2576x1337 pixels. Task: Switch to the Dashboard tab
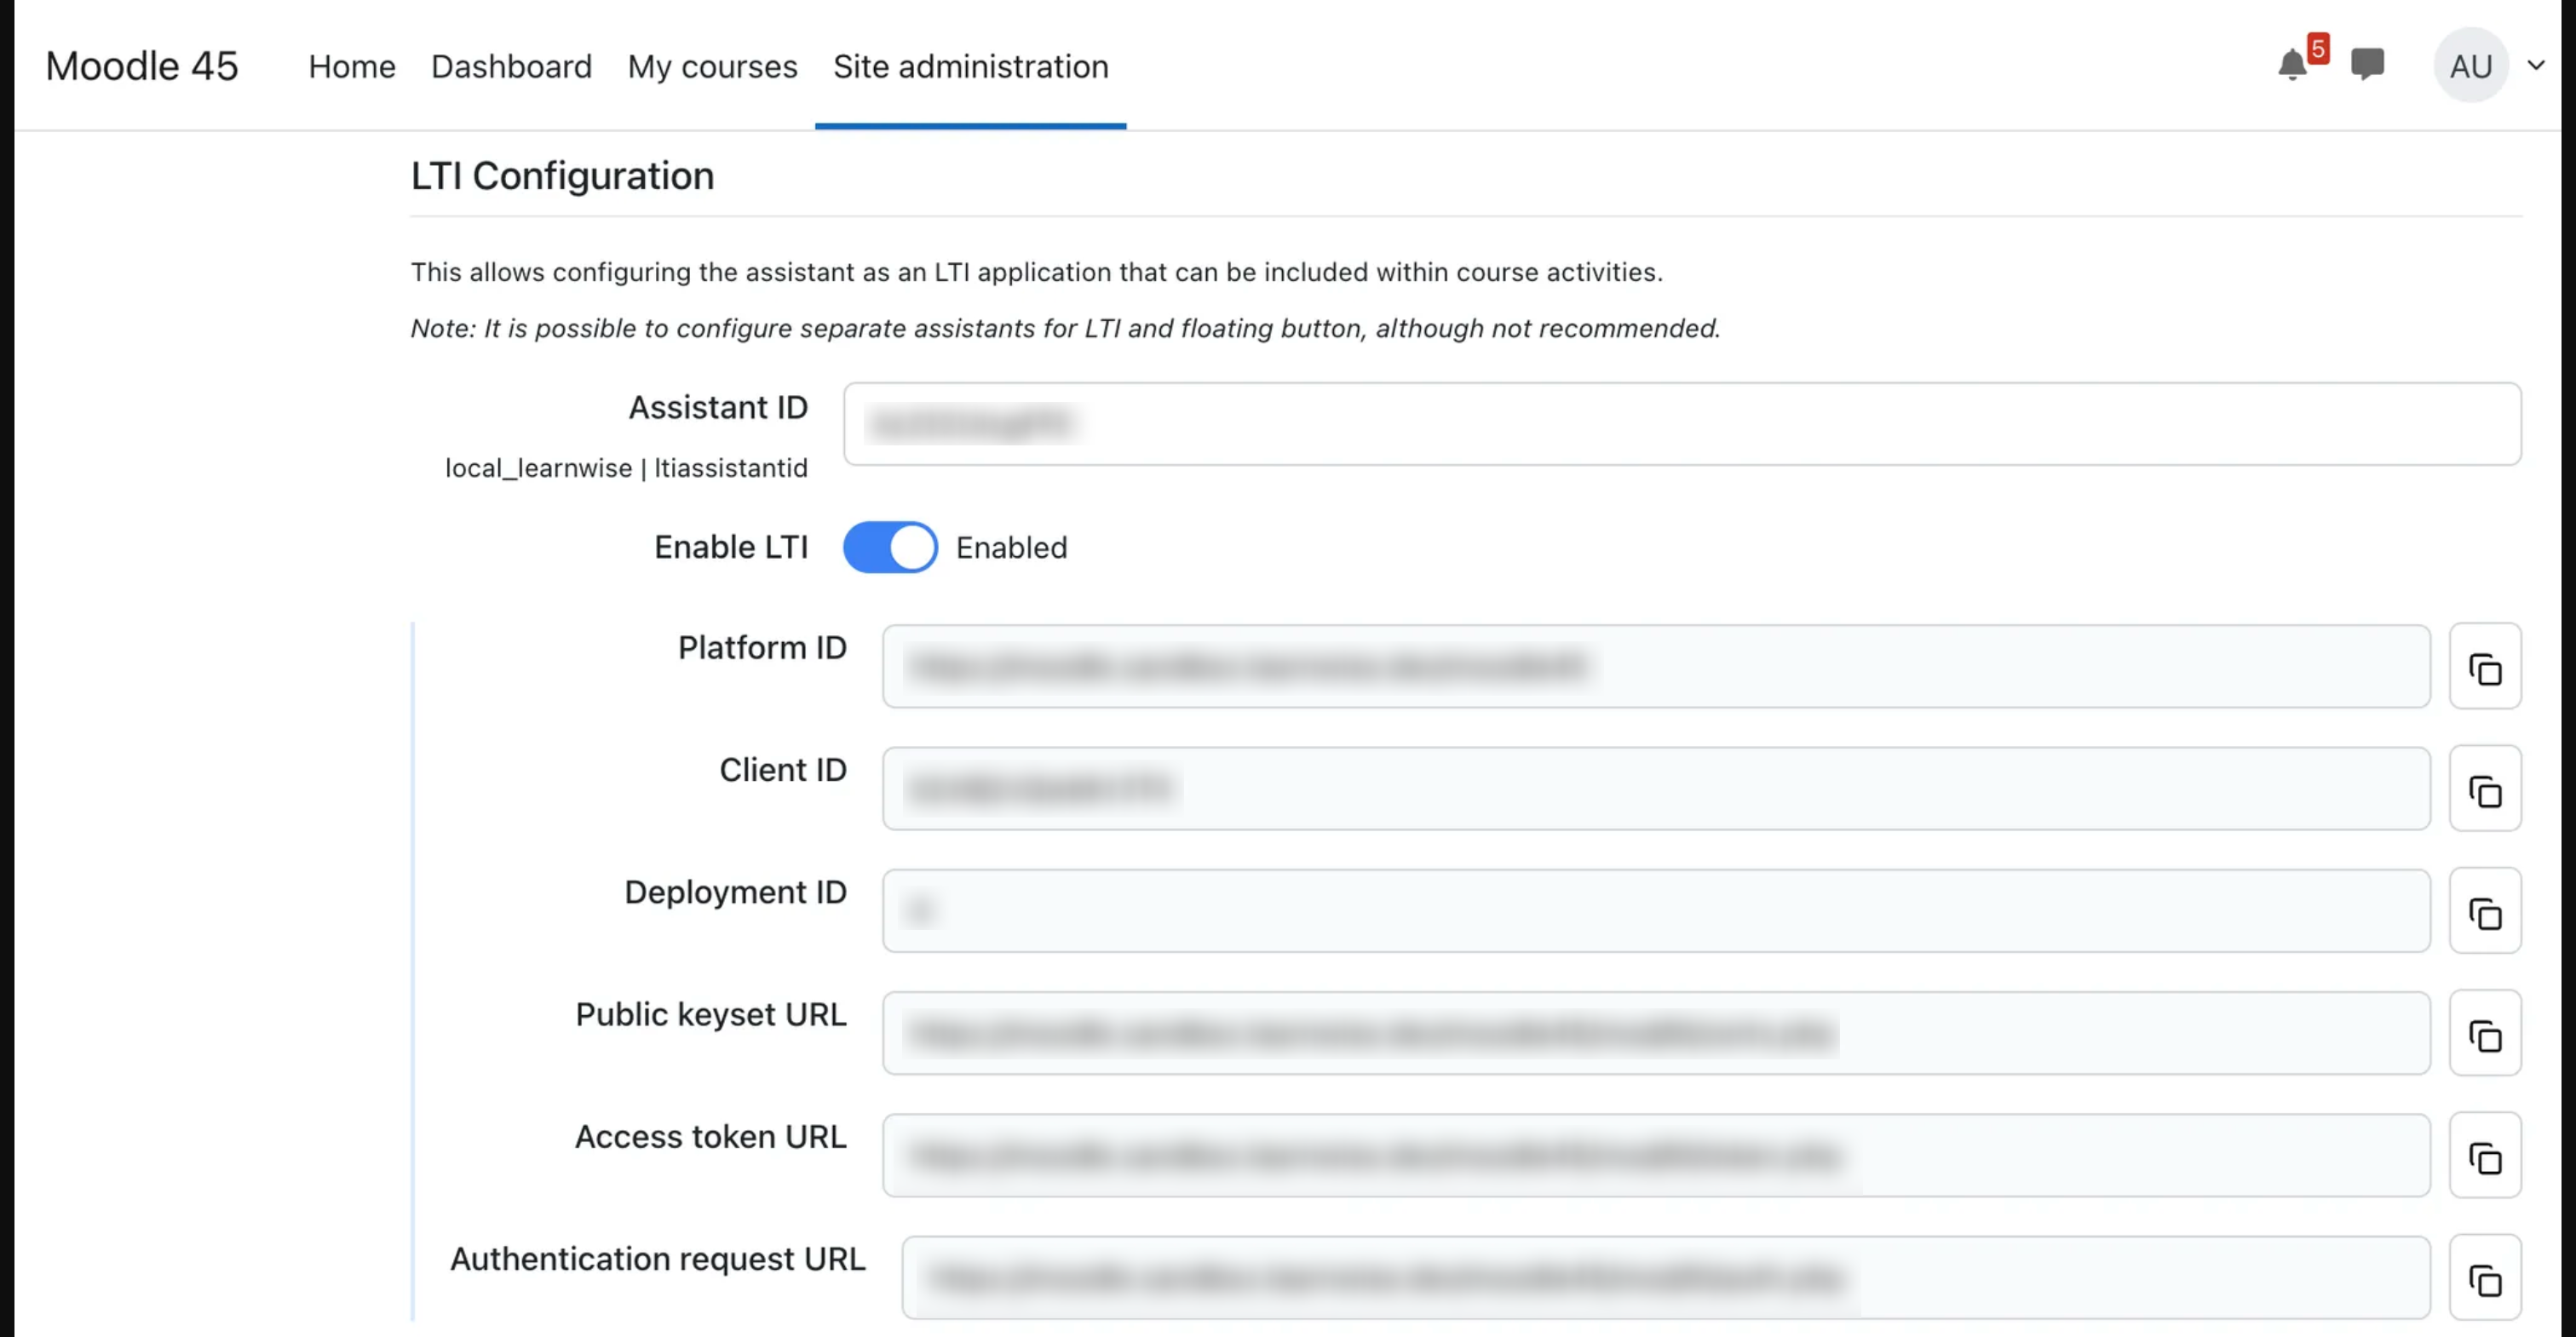point(511,66)
